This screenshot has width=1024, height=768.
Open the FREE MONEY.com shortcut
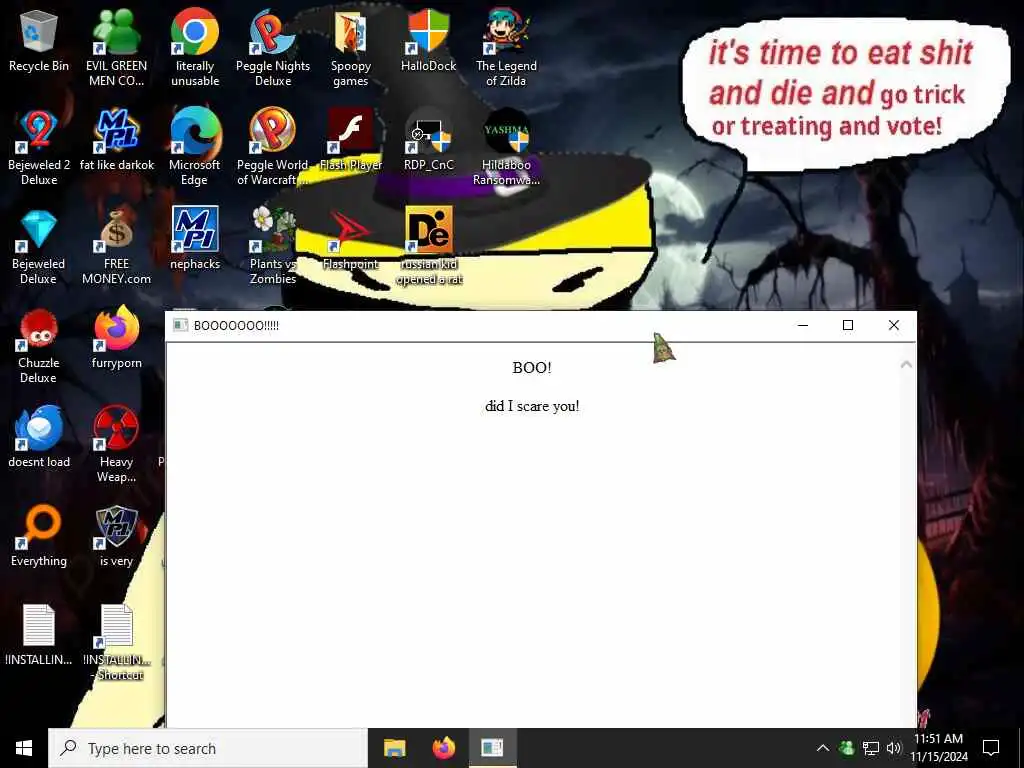pos(116,247)
